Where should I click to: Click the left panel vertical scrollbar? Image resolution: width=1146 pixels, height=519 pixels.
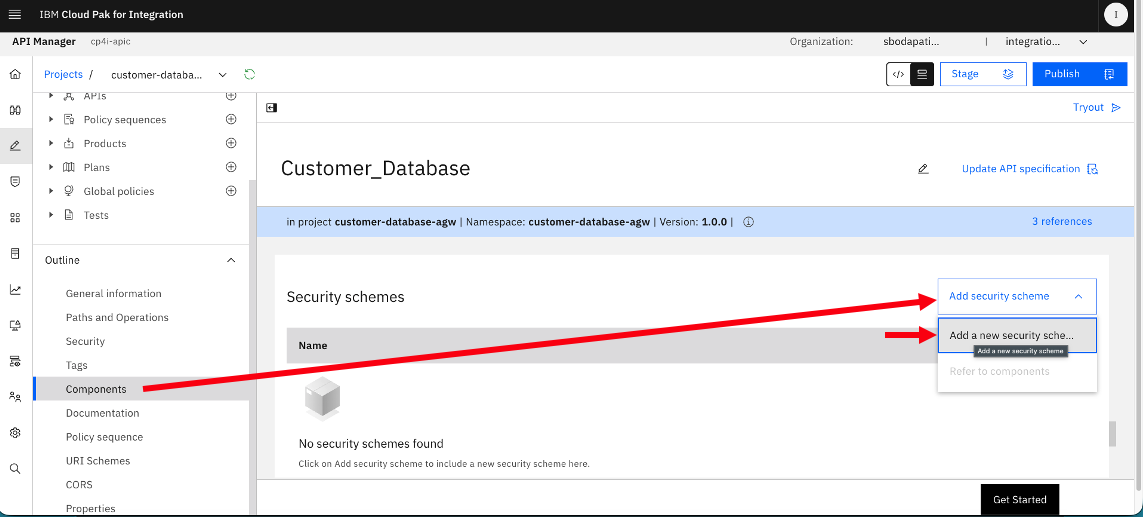coord(253,346)
